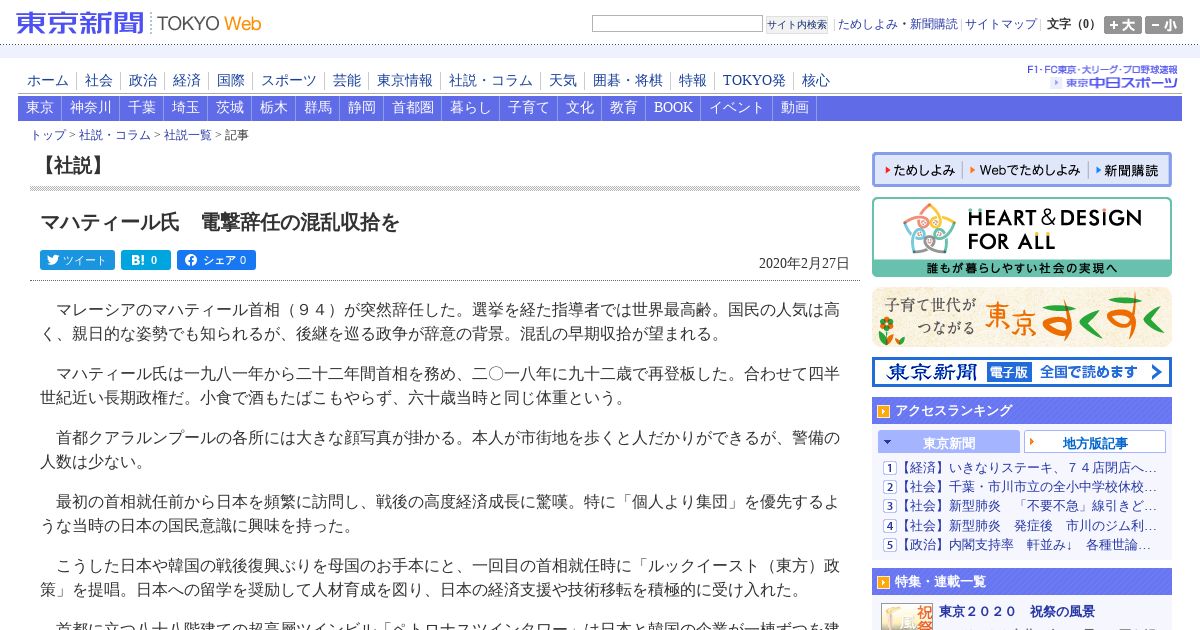Open the 特報 menu item

point(693,80)
